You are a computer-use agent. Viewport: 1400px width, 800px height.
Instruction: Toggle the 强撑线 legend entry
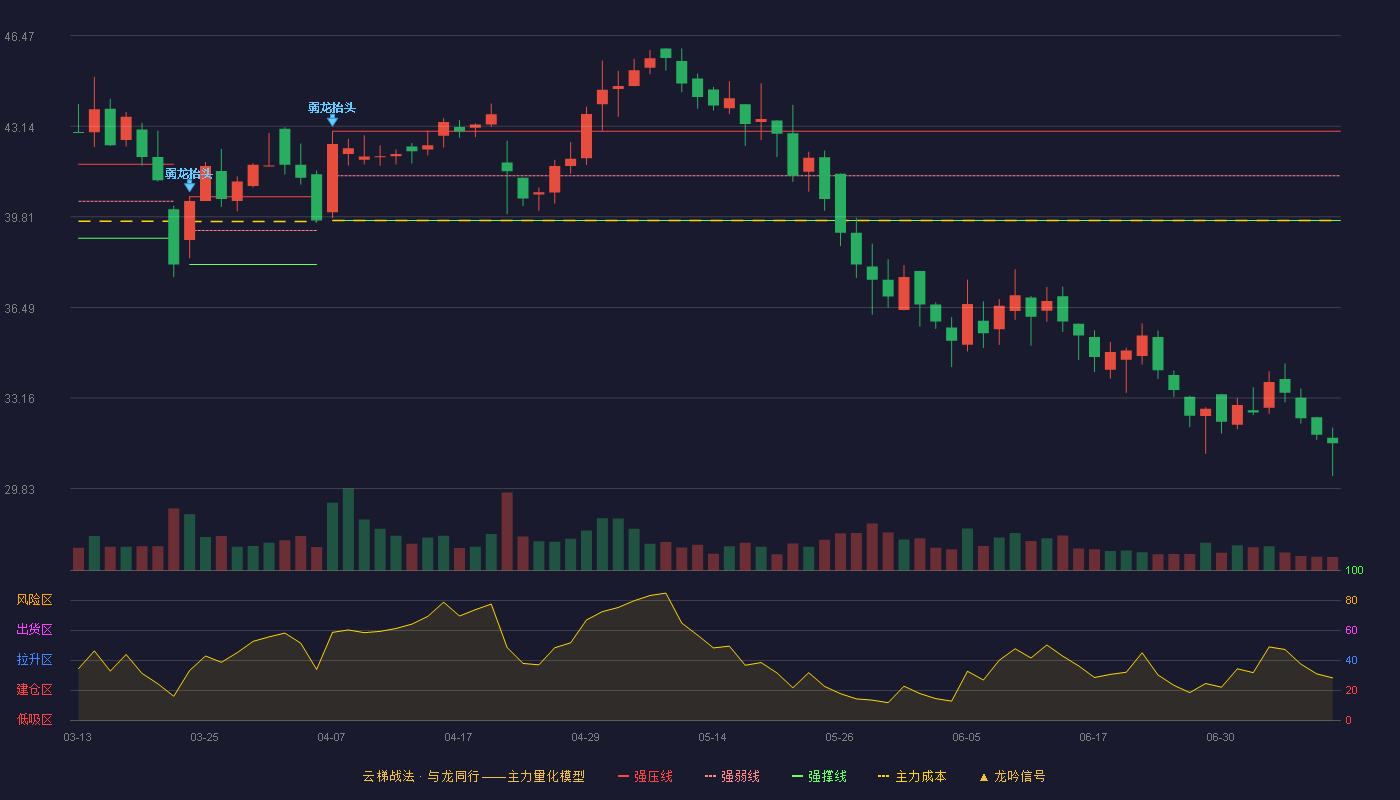[819, 776]
